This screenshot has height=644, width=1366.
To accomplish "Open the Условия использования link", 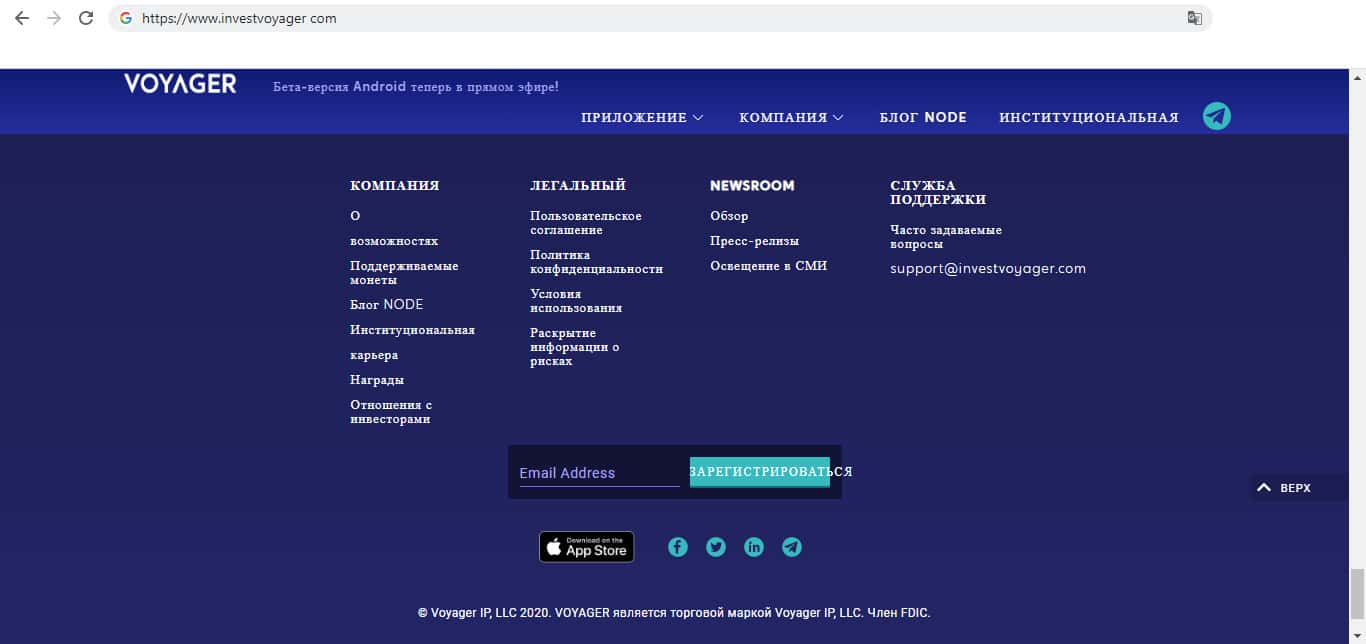I will (x=576, y=301).
